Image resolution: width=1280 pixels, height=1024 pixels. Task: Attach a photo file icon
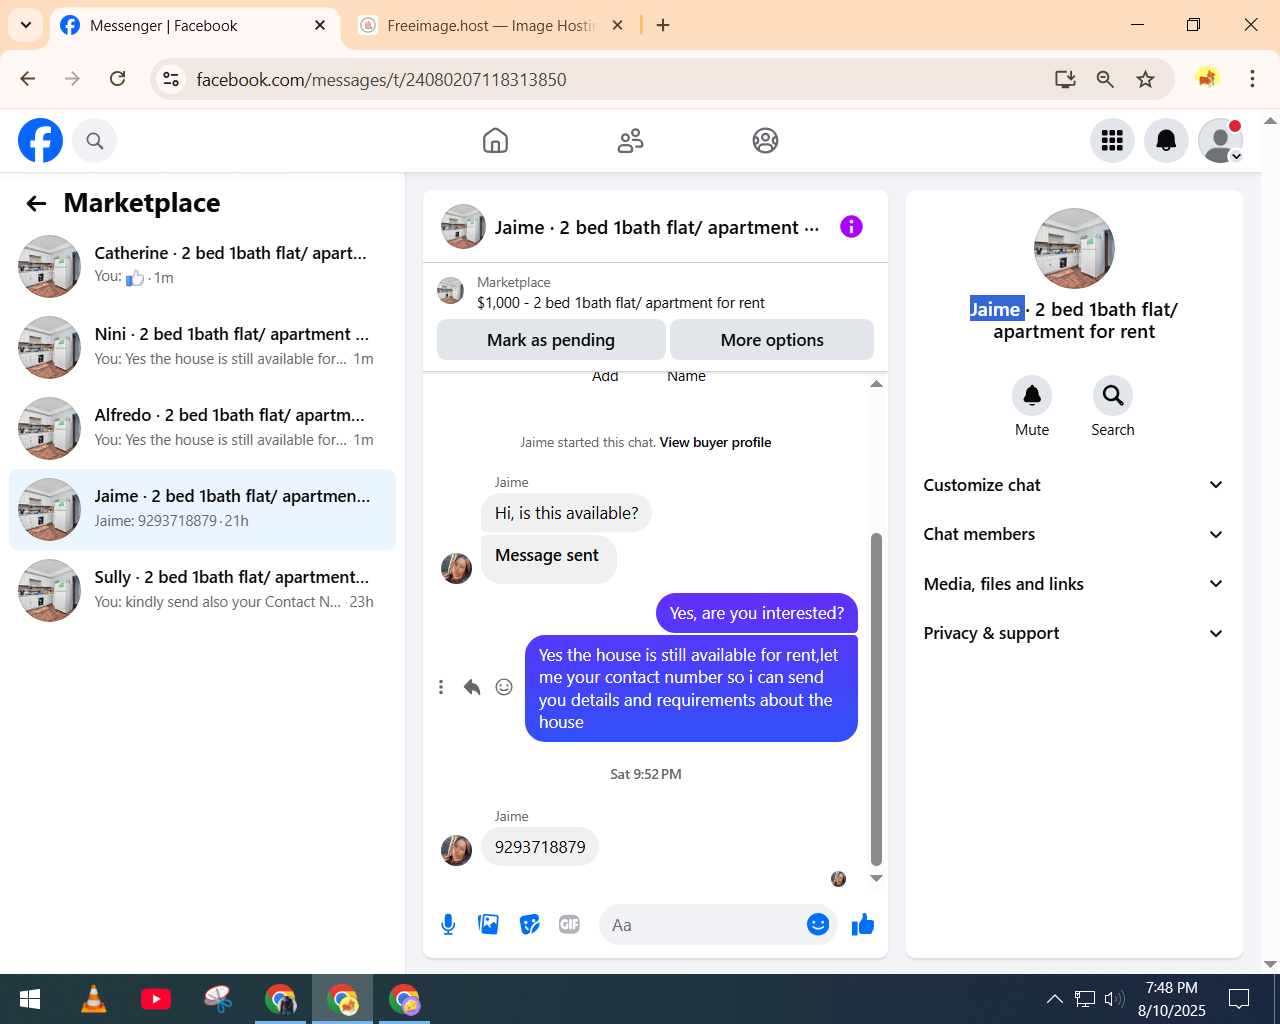489,925
